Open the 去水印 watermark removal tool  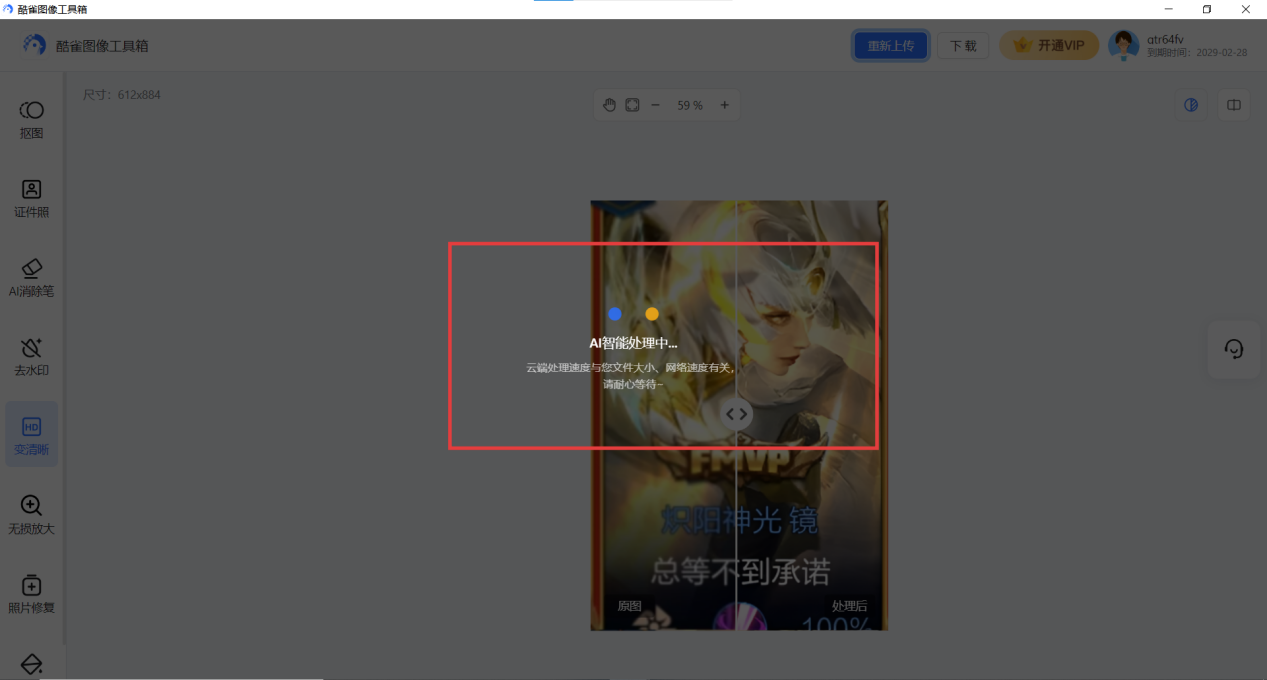[31, 356]
